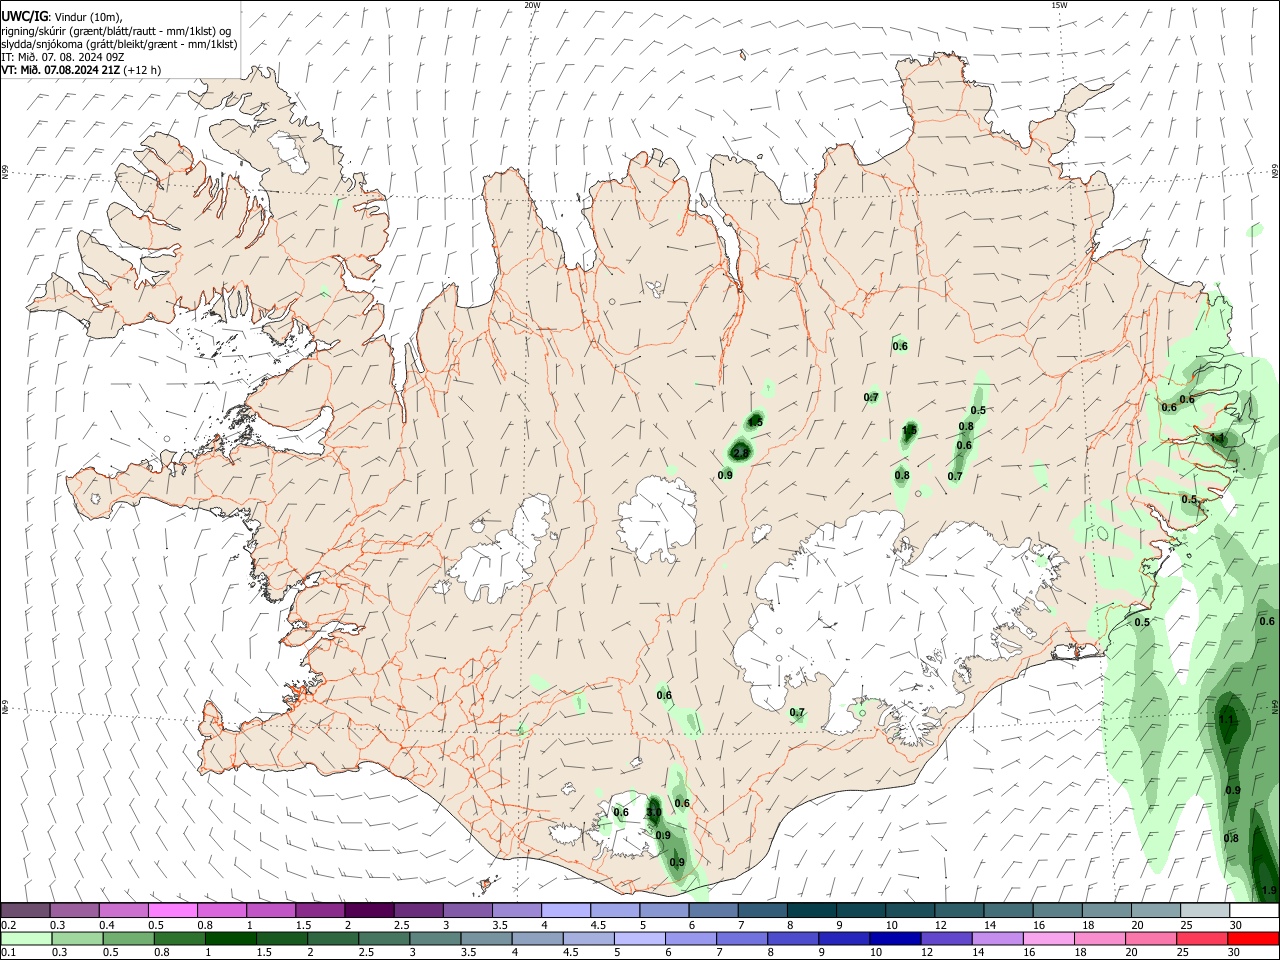Select the light pink 16 swatch in rain legend

[x=1050, y=938]
